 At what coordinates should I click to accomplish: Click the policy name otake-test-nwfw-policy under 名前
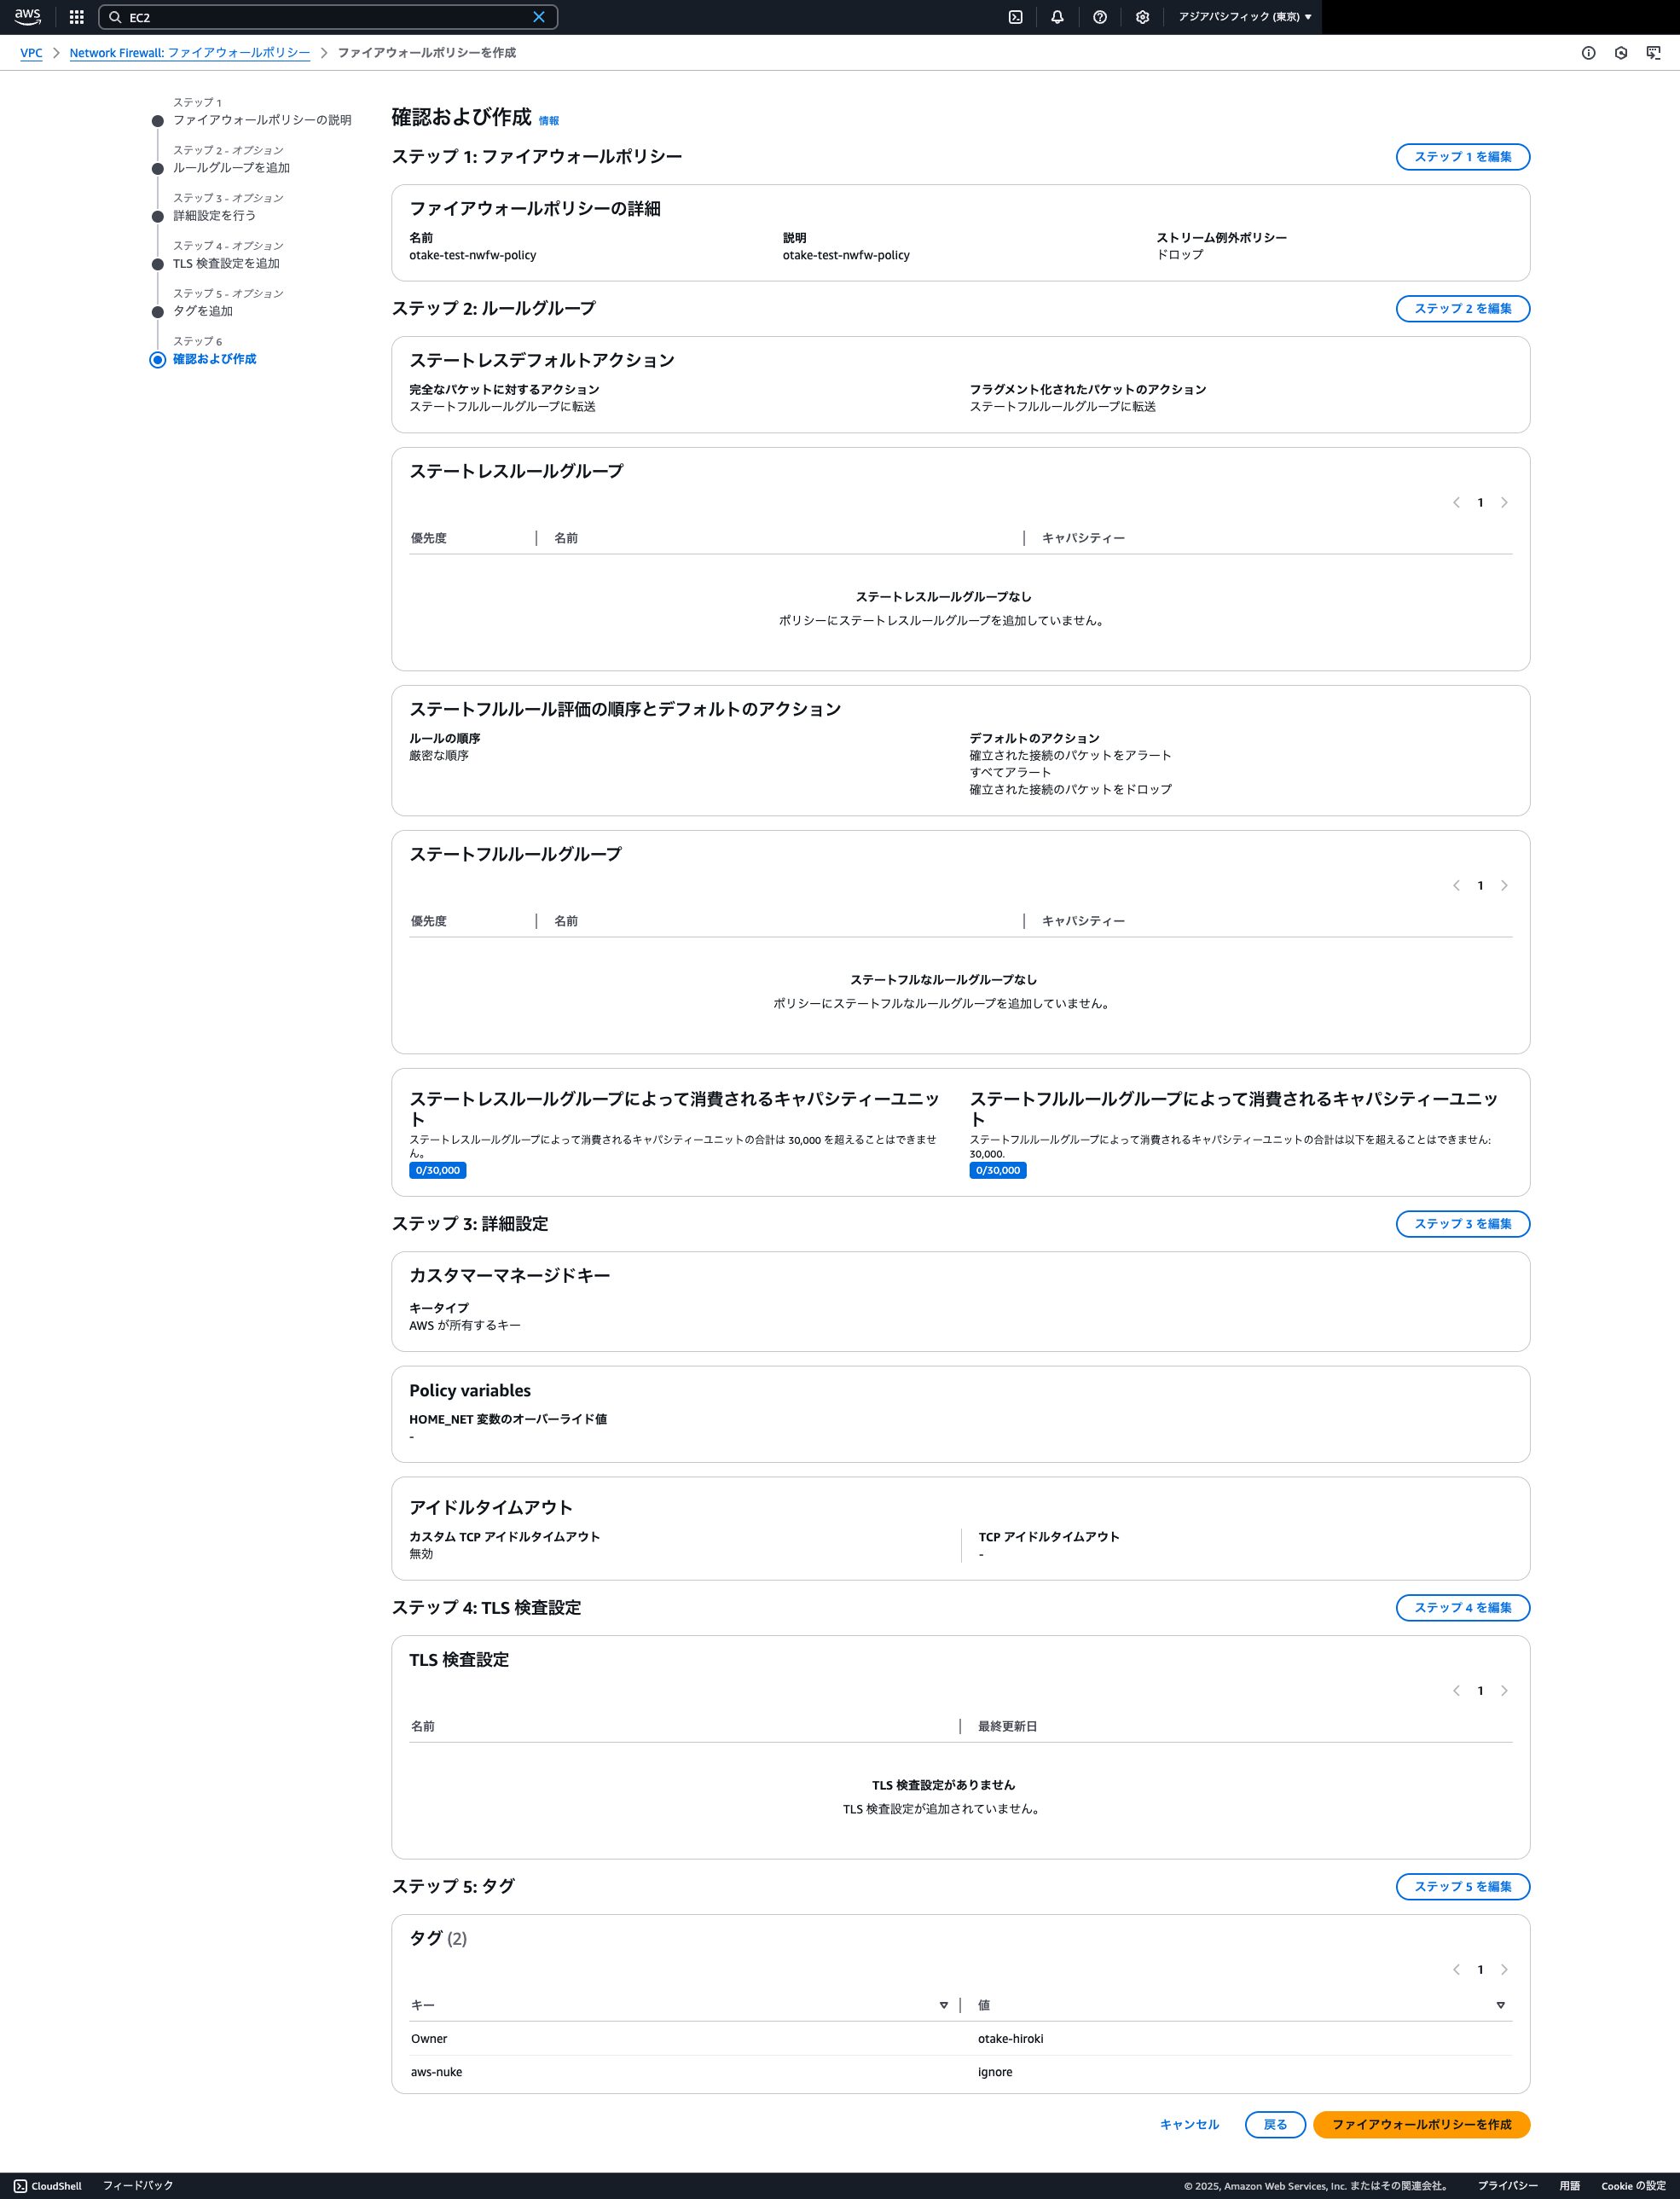tap(472, 256)
